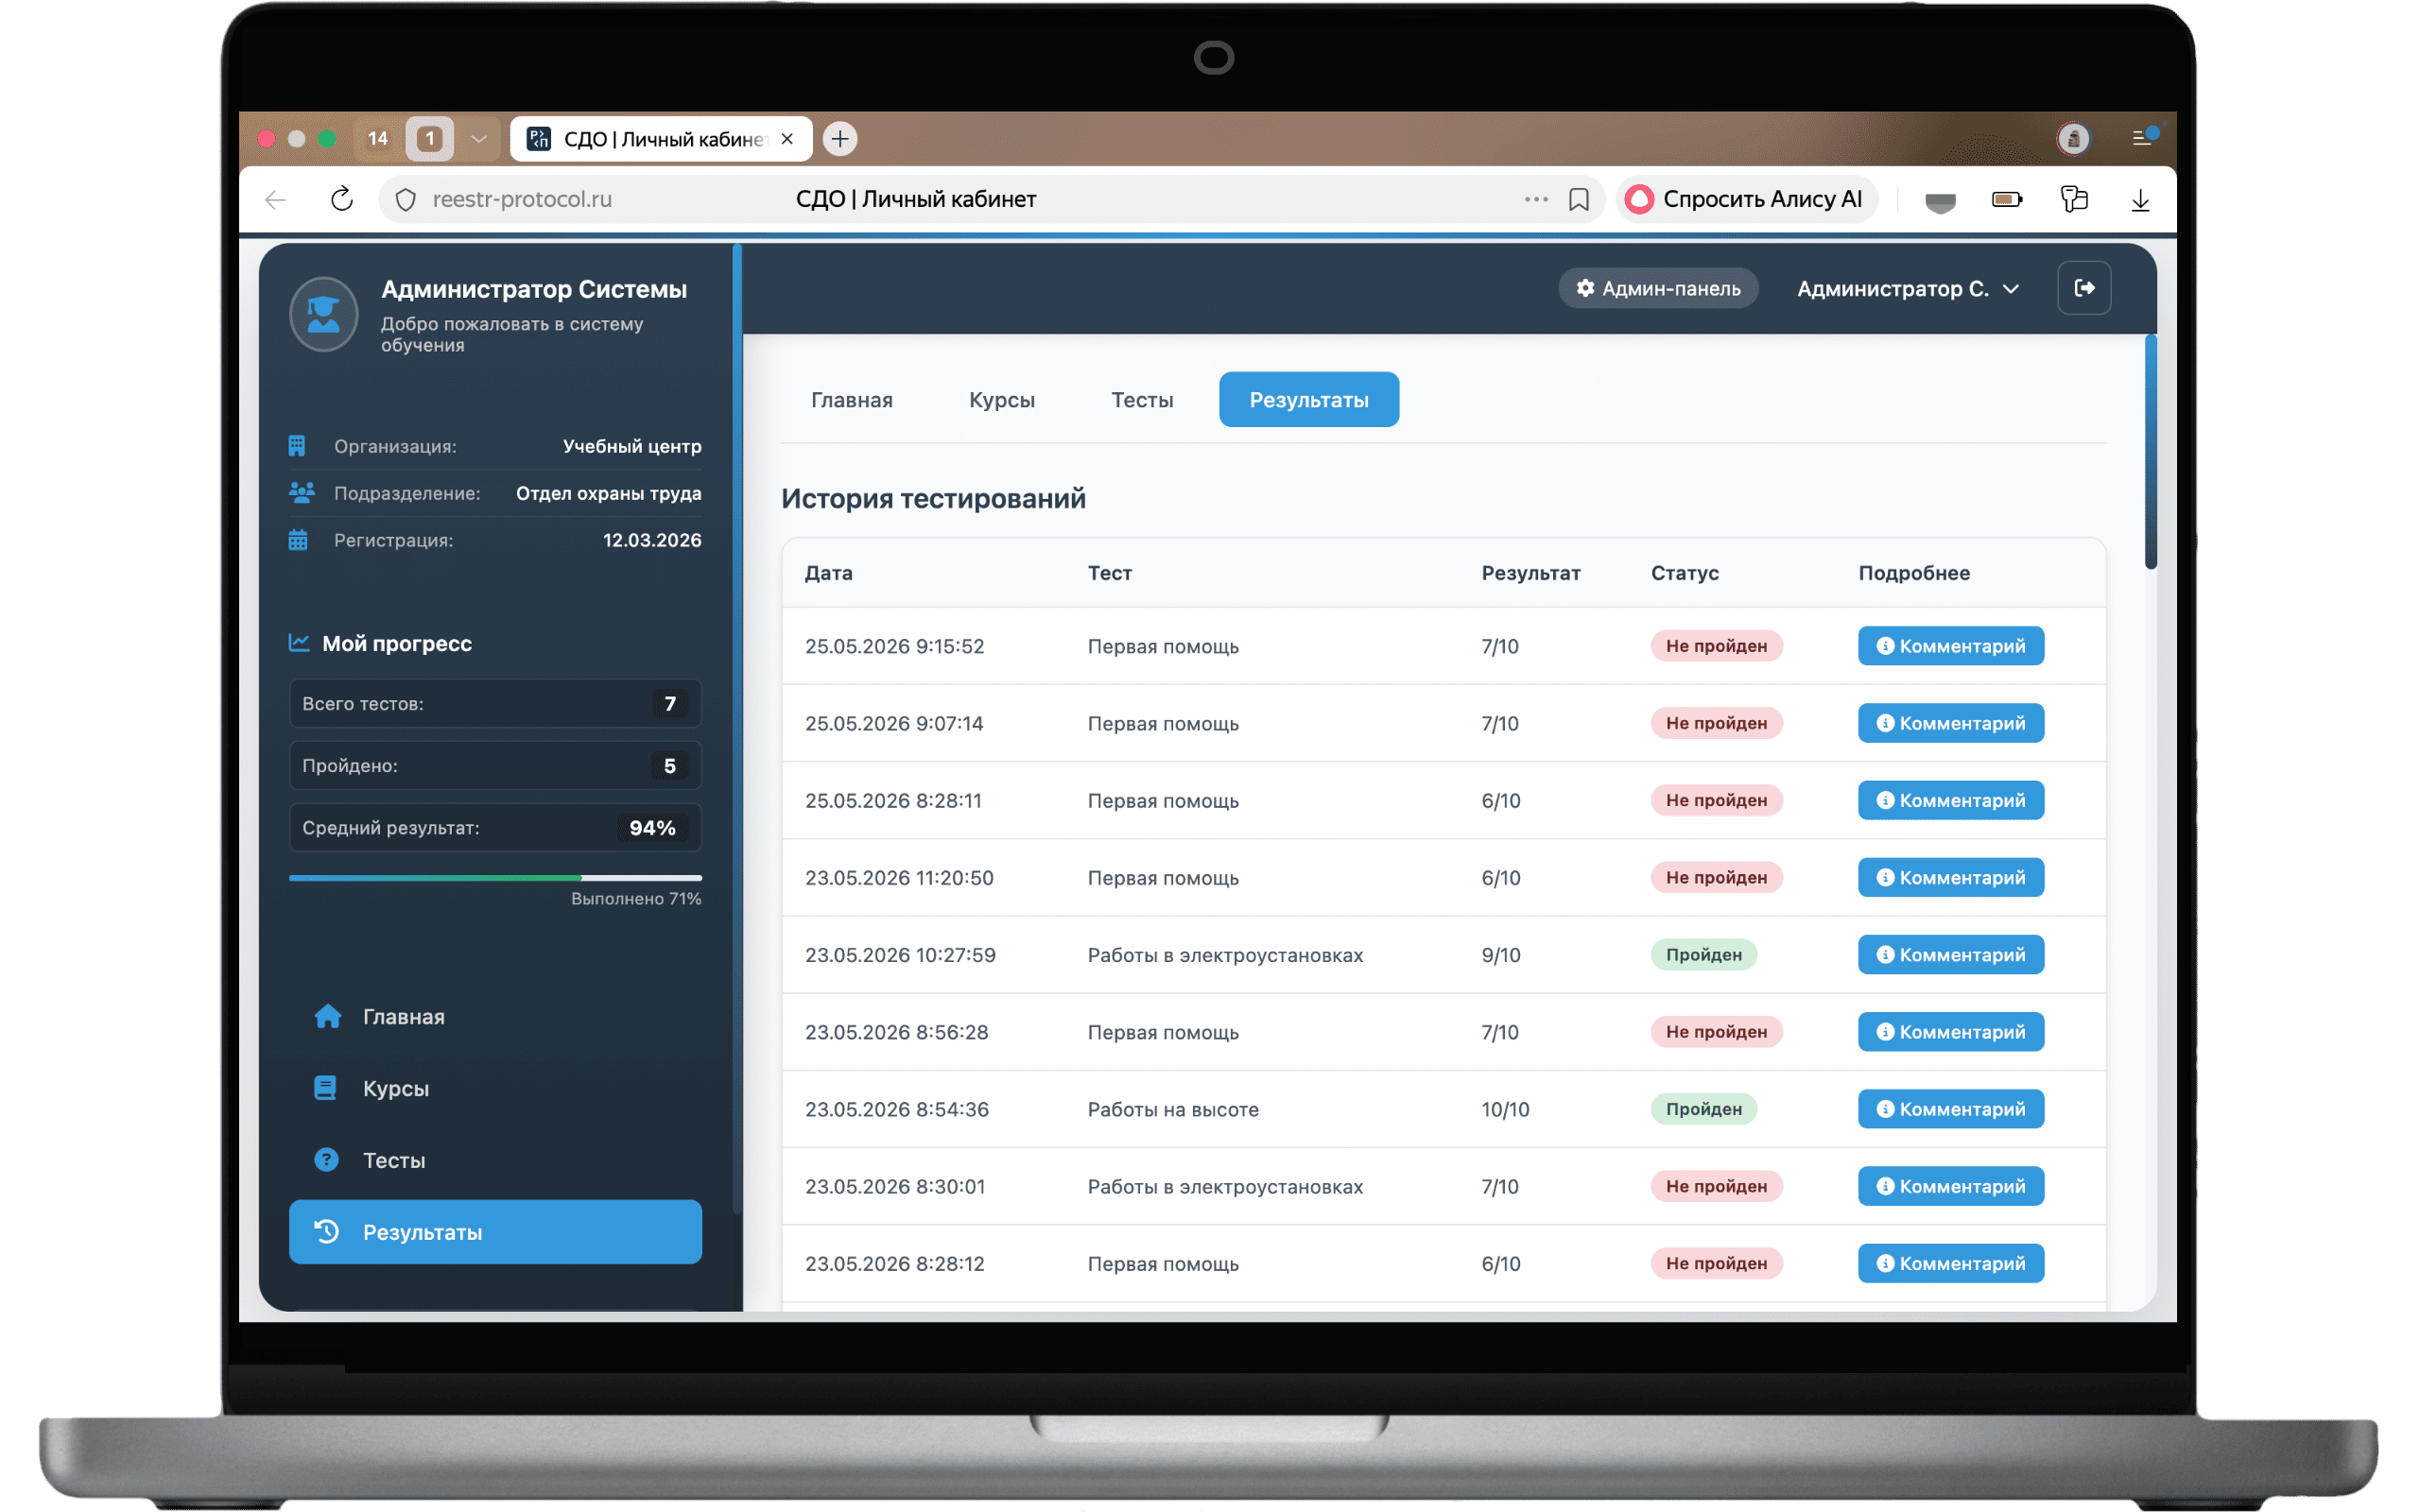The image size is (2420, 1512).
Task: Switch to the Тесты top tab
Action: [x=1142, y=400]
